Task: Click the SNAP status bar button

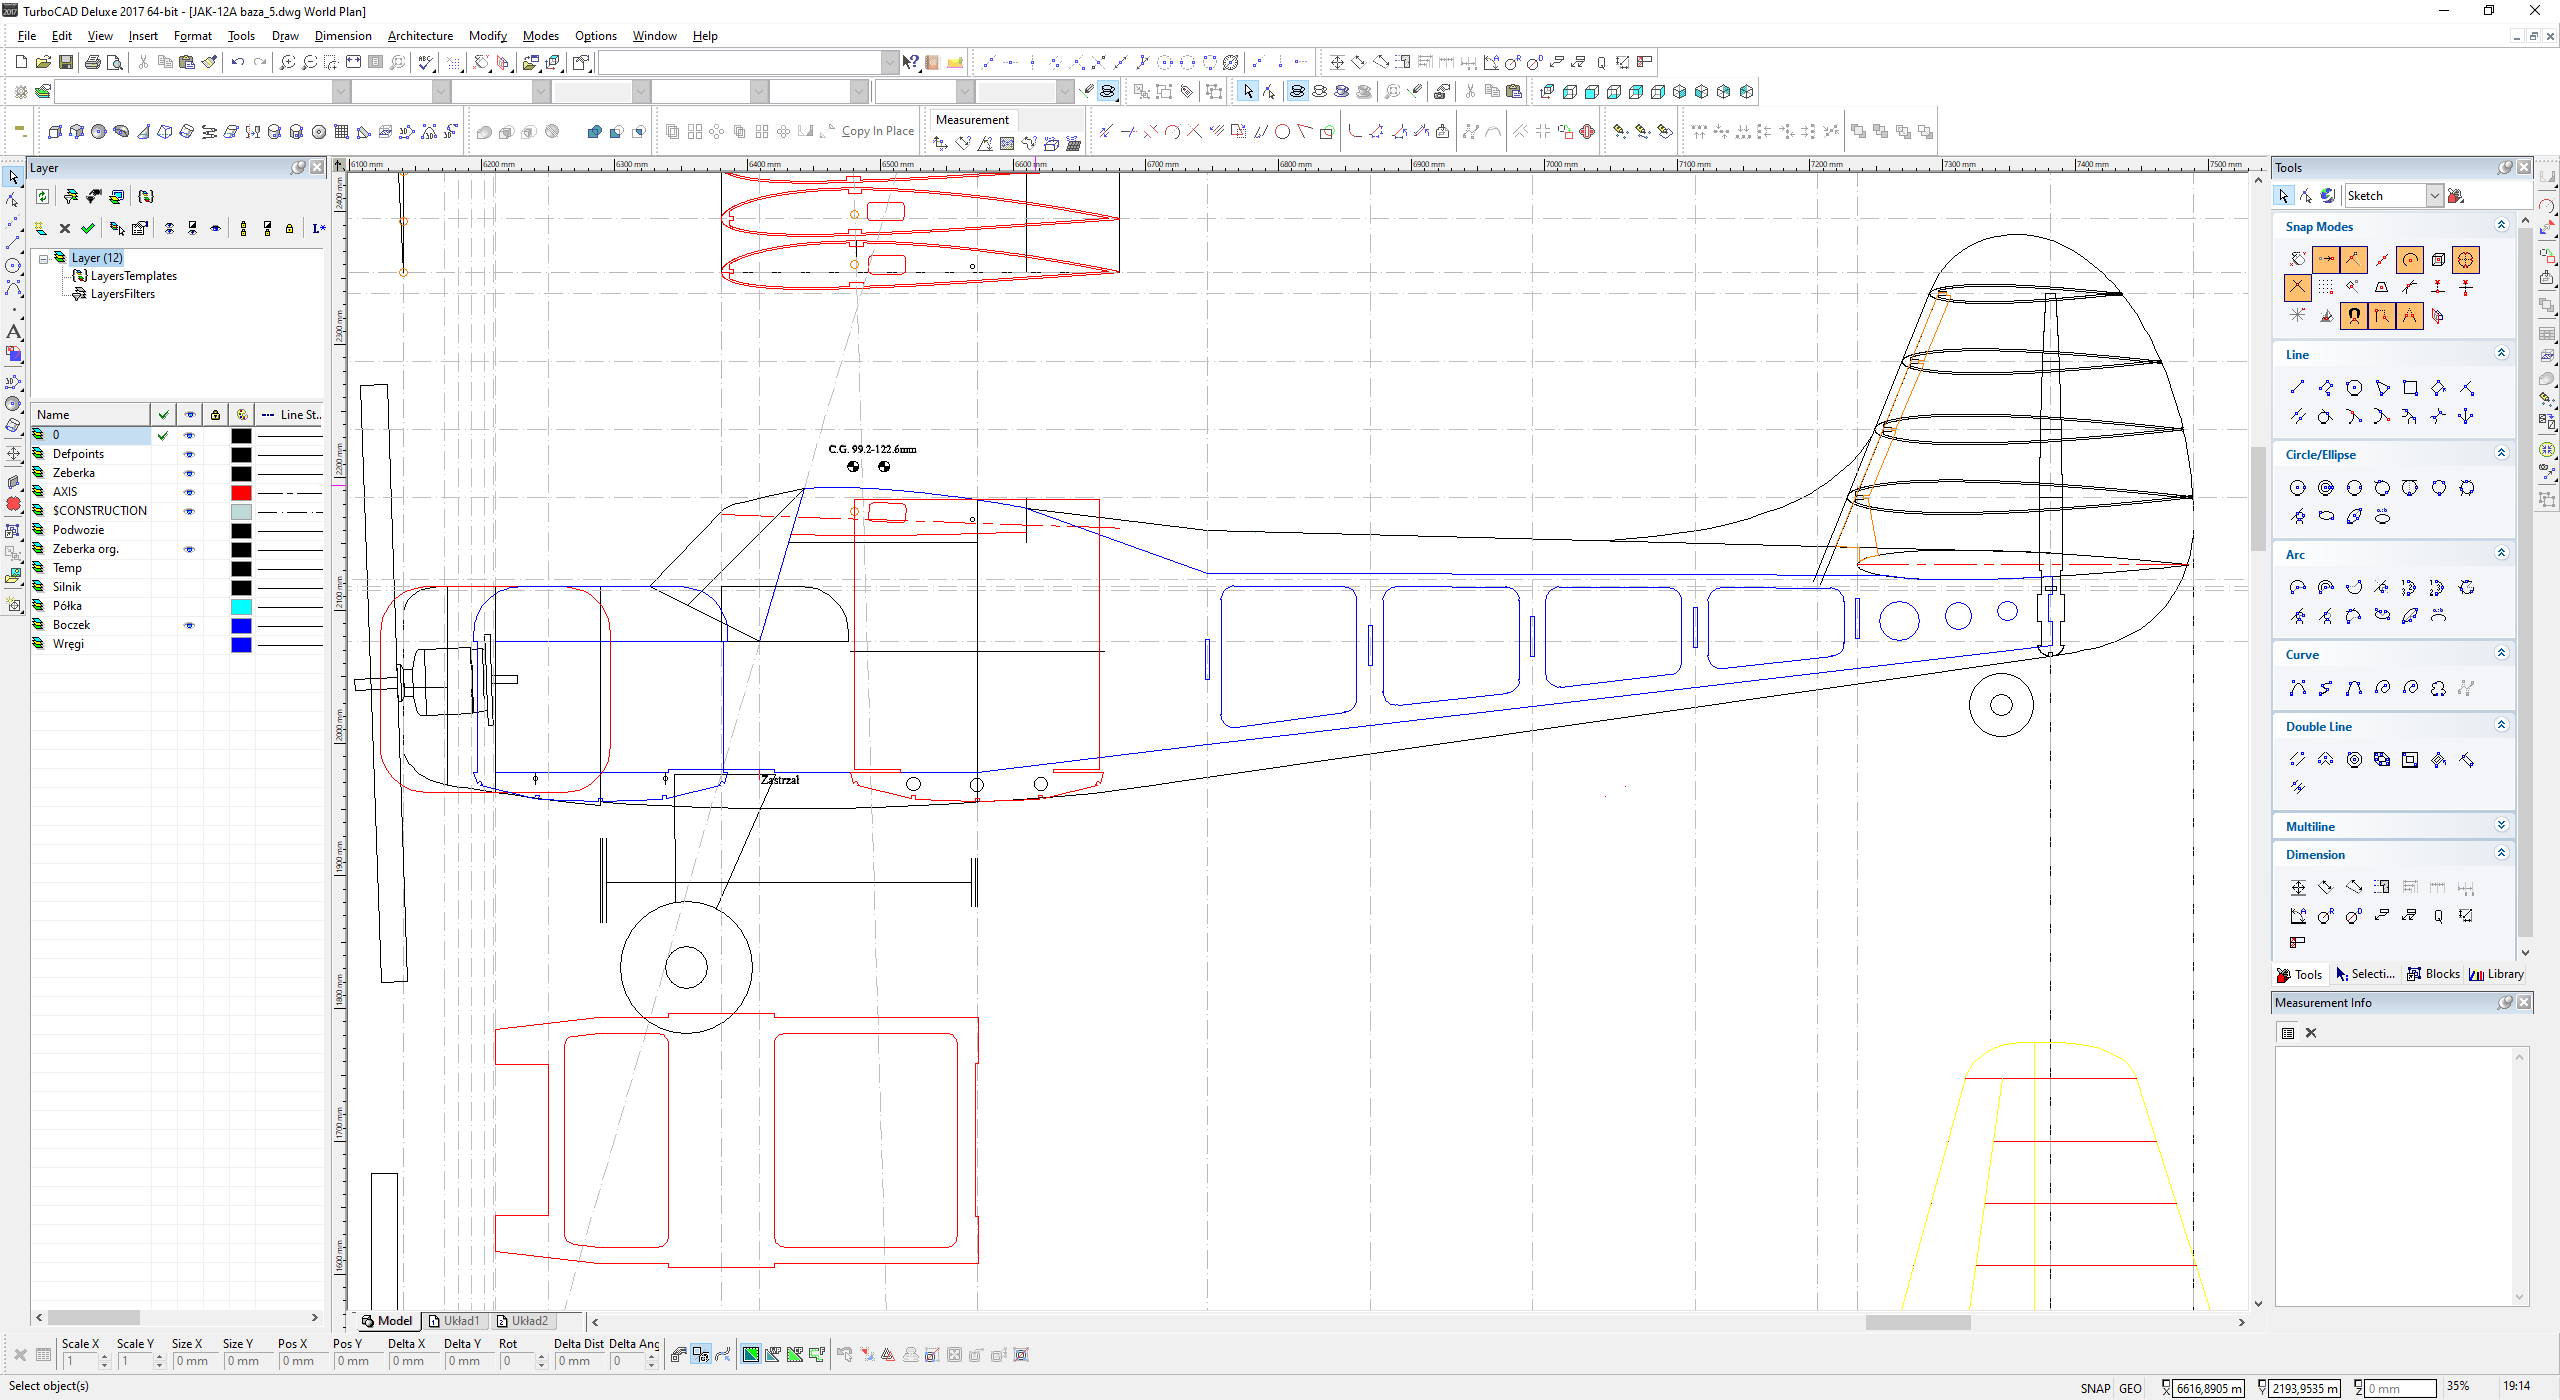Action: pyautogui.click(x=2095, y=1388)
